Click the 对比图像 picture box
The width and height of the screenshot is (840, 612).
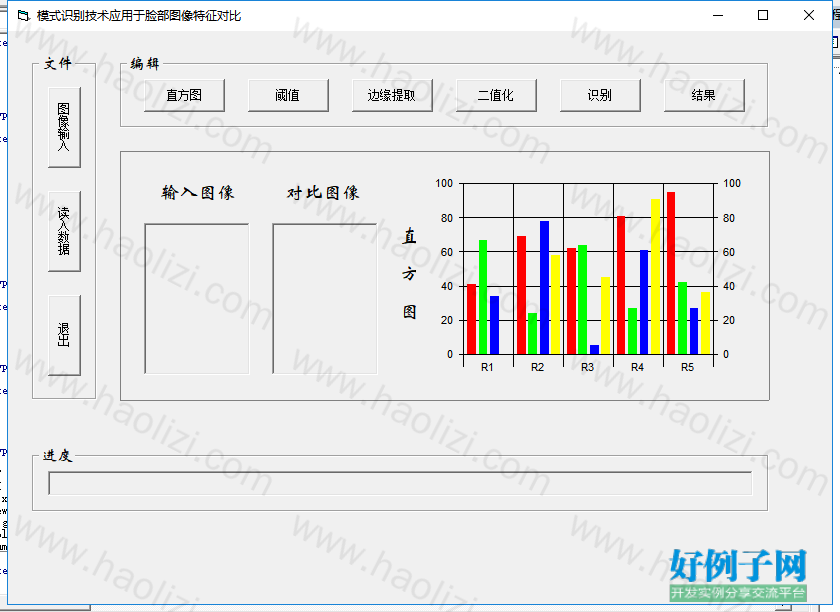point(325,298)
